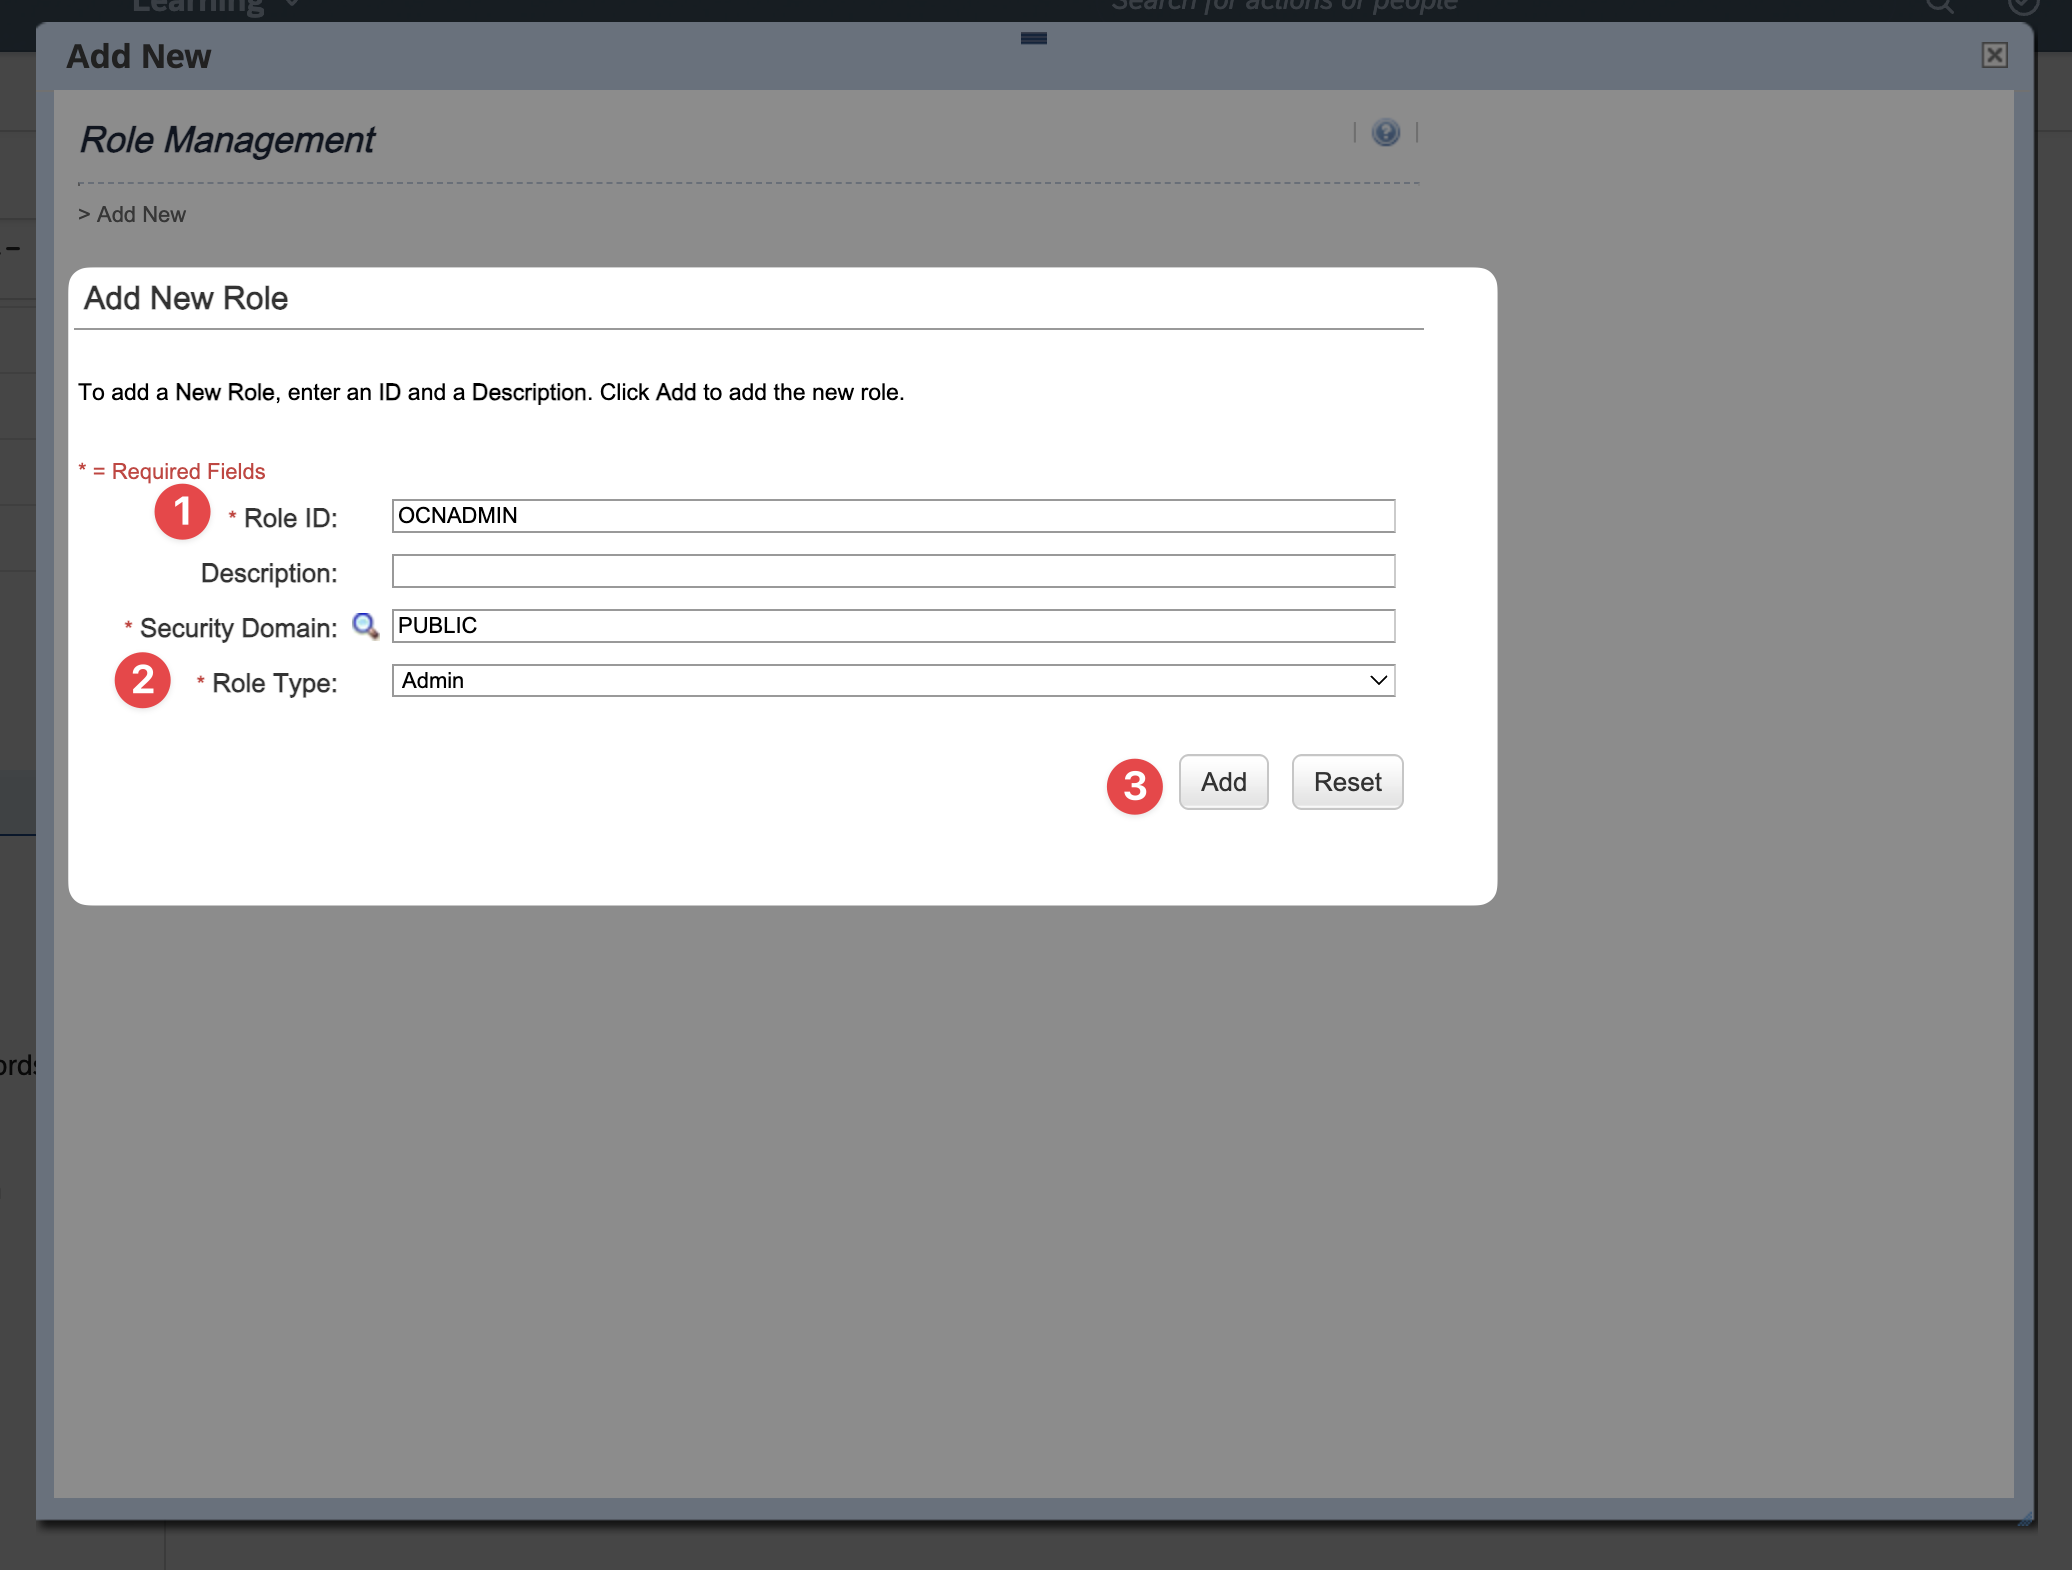
Task: Click the drag handle atop the dialog
Action: pos(1033,38)
